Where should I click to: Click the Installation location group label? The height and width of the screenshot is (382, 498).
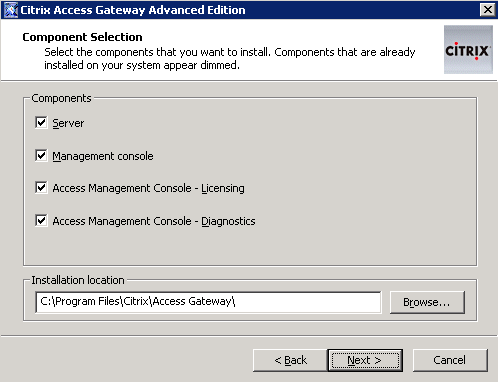click(x=78, y=280)
